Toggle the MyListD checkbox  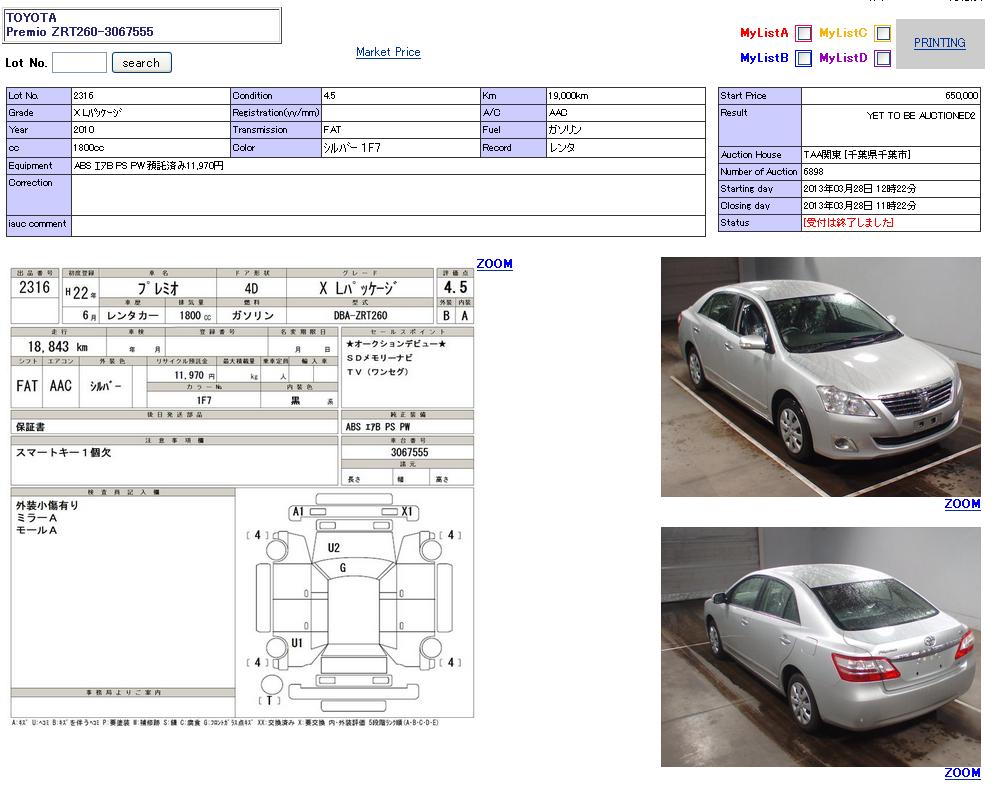click(882, 58)
